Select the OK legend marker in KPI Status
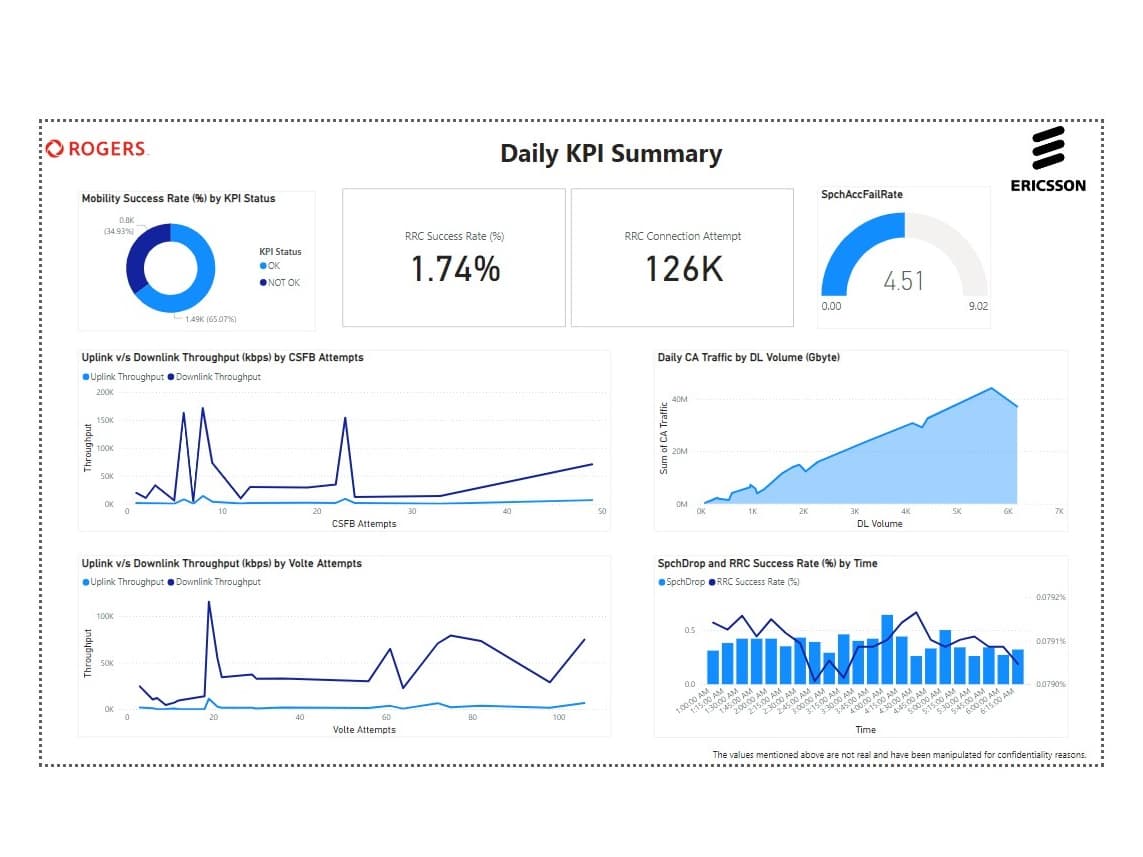This screenshot has width=1143, height=857. tap(263, 266)
